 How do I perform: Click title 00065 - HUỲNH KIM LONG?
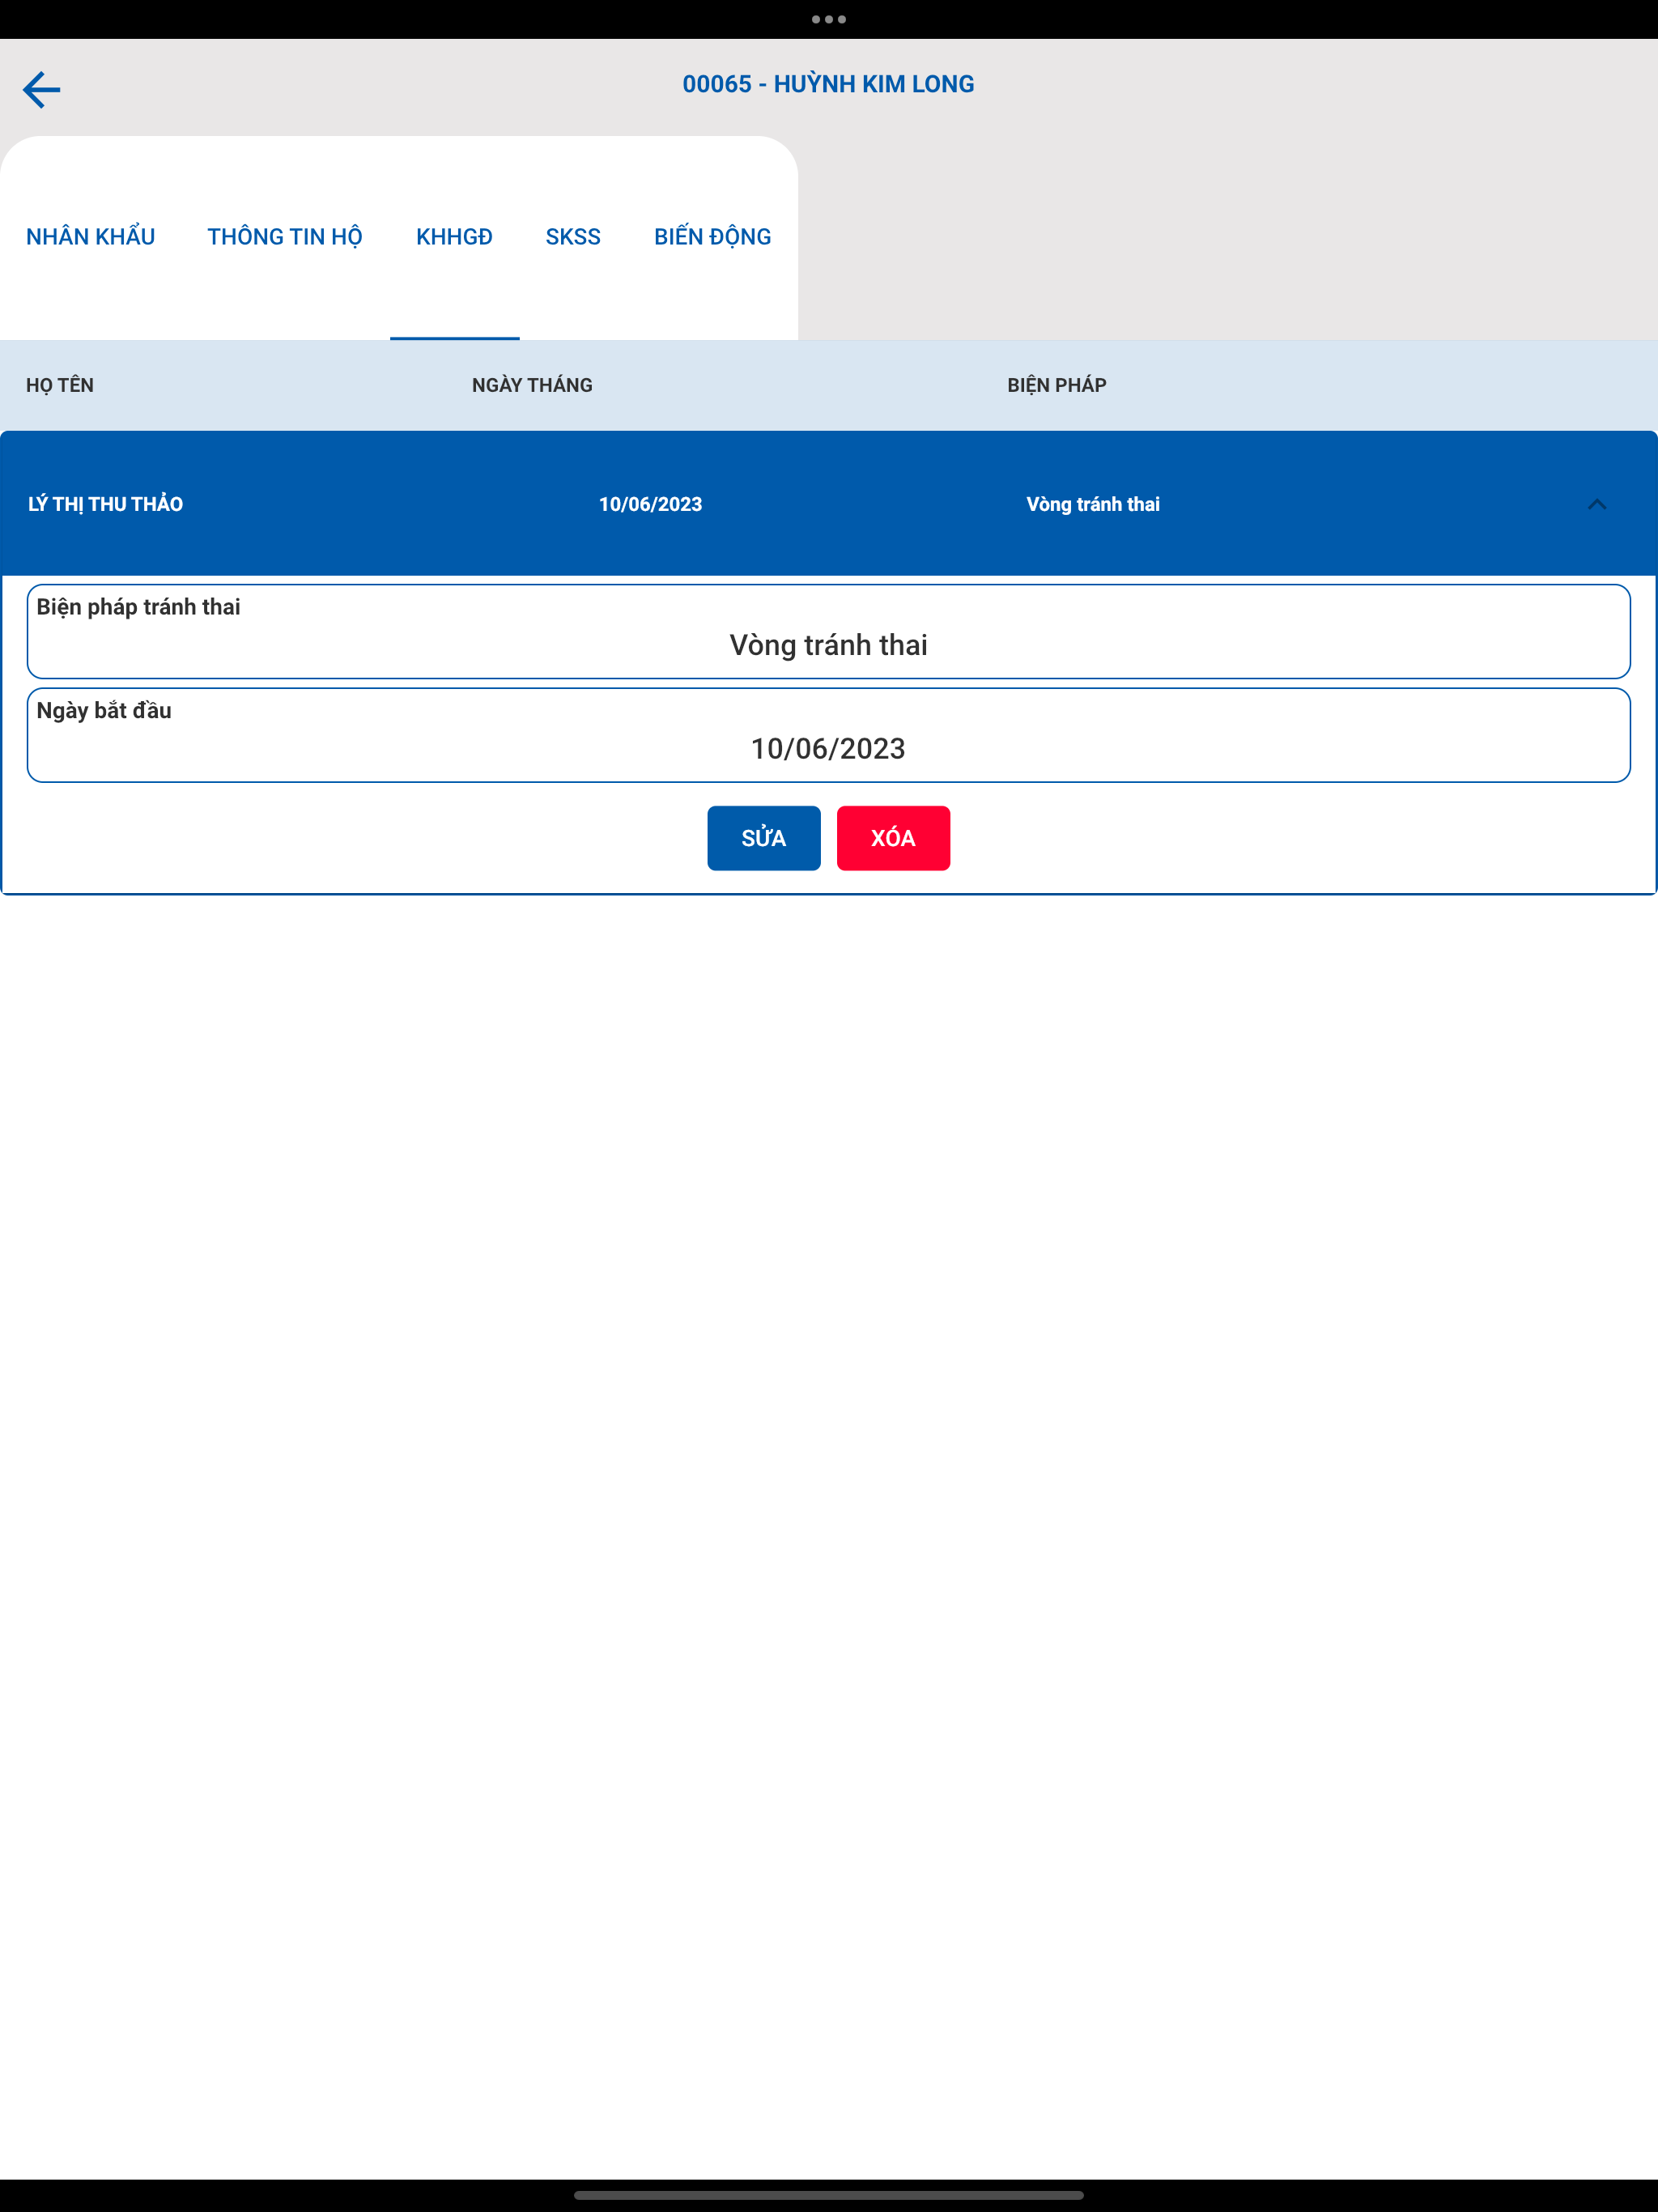tap(828, 84)
